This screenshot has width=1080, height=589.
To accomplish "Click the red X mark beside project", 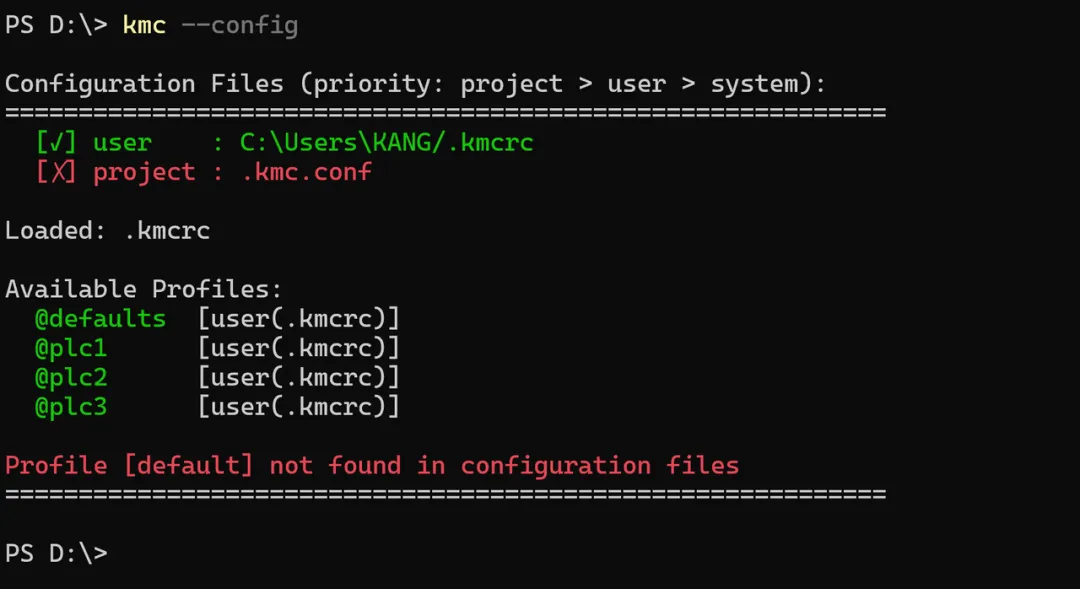I will point(56,172).
